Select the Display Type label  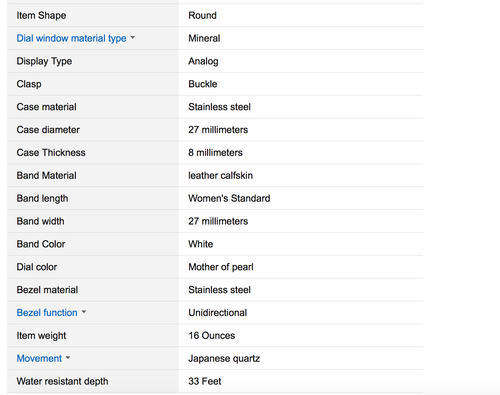[x=44, y=61]
